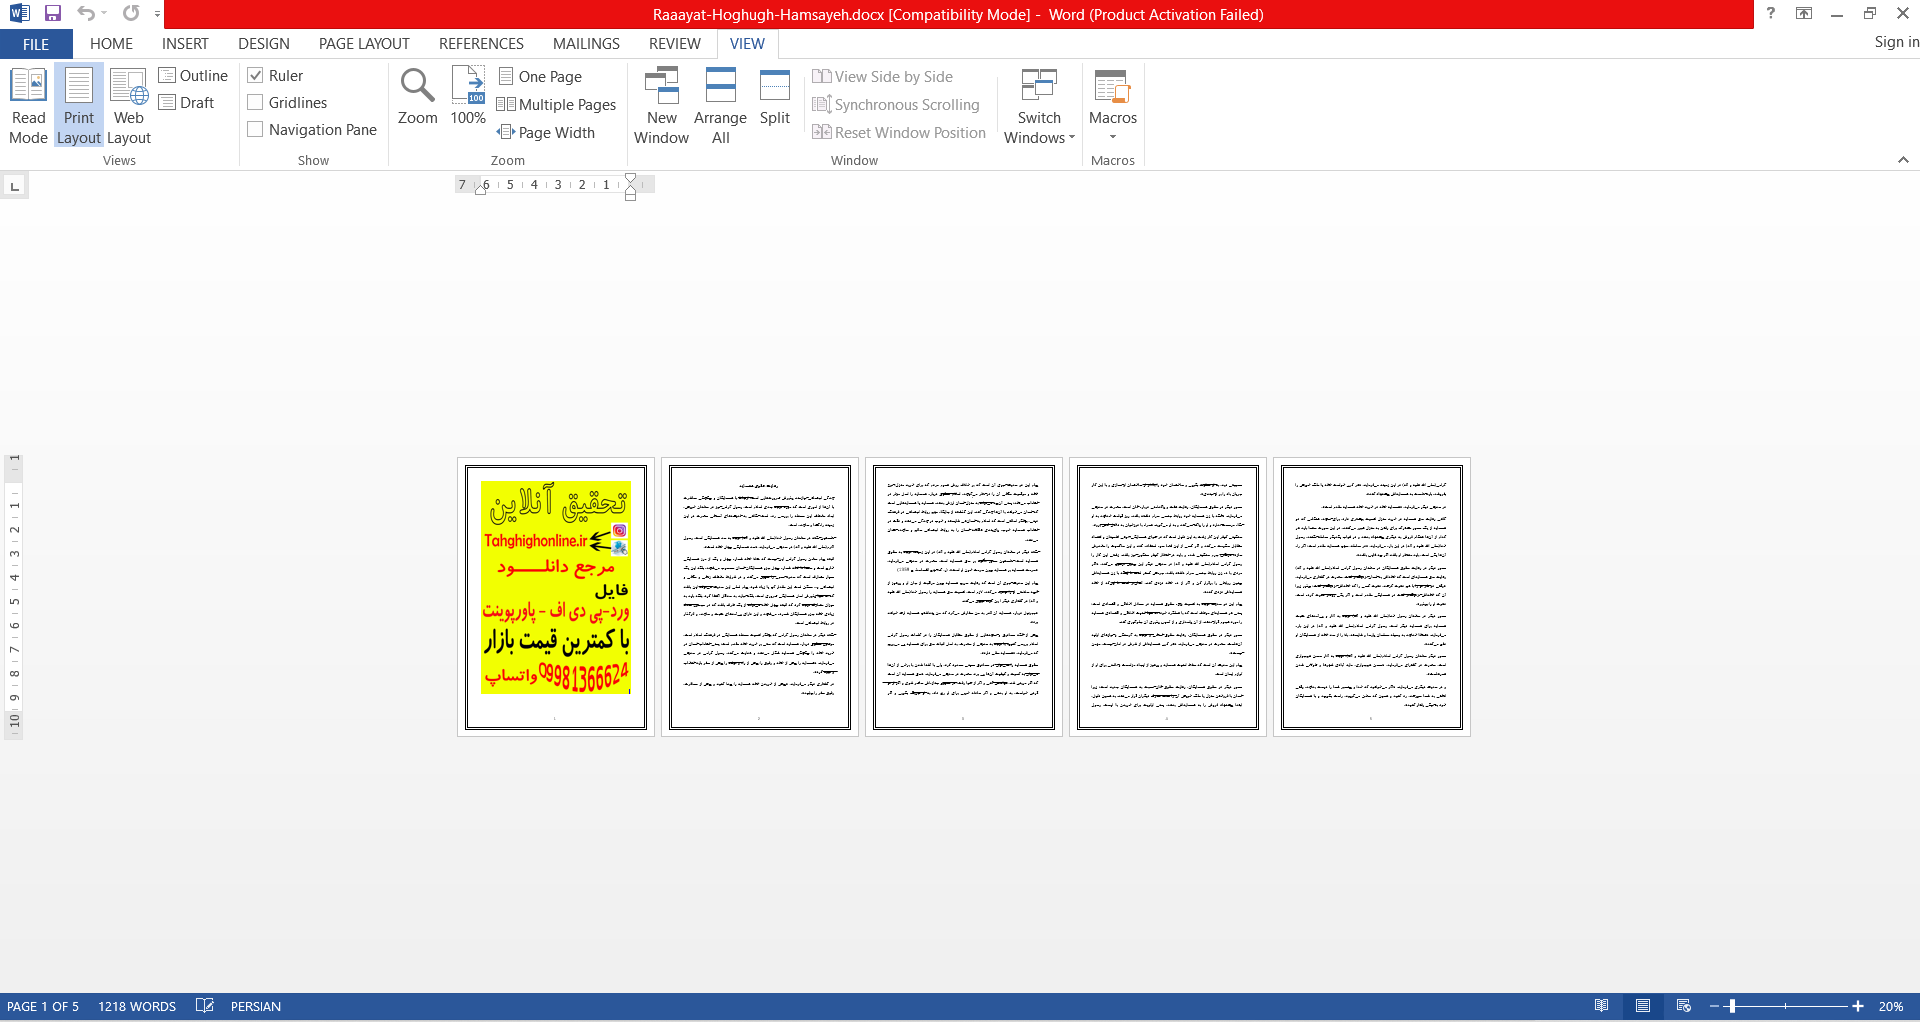Enable the Gridlines checkbox

[255, 103]
